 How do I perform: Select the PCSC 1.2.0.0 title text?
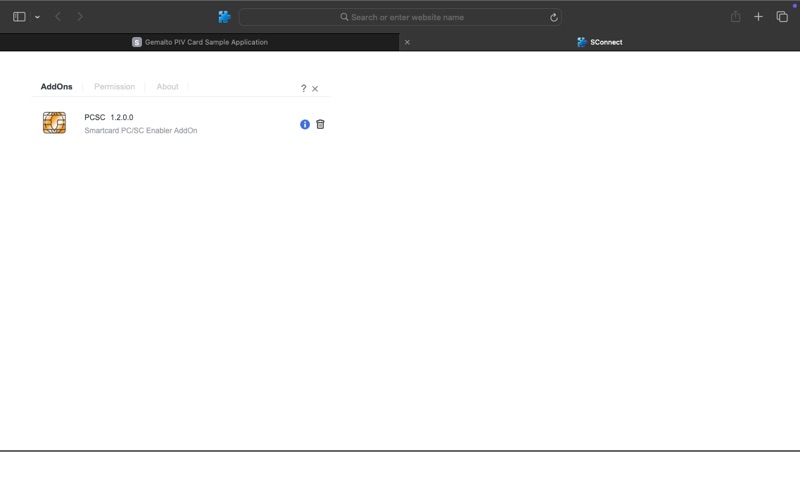pyautogui.click(x=109, y=117)
